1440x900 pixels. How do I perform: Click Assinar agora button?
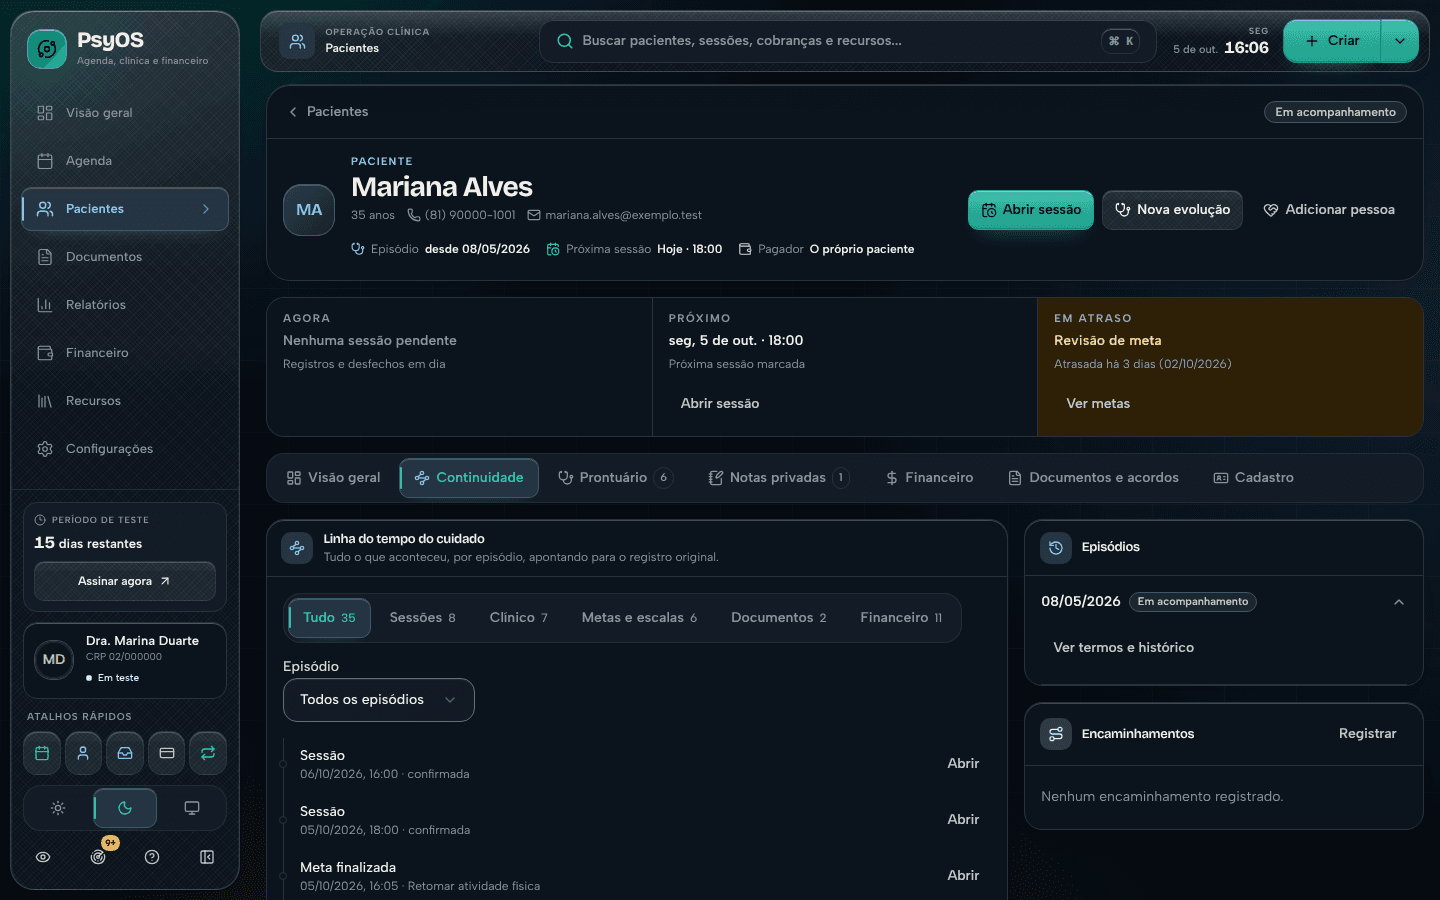(x=125, y=581)
